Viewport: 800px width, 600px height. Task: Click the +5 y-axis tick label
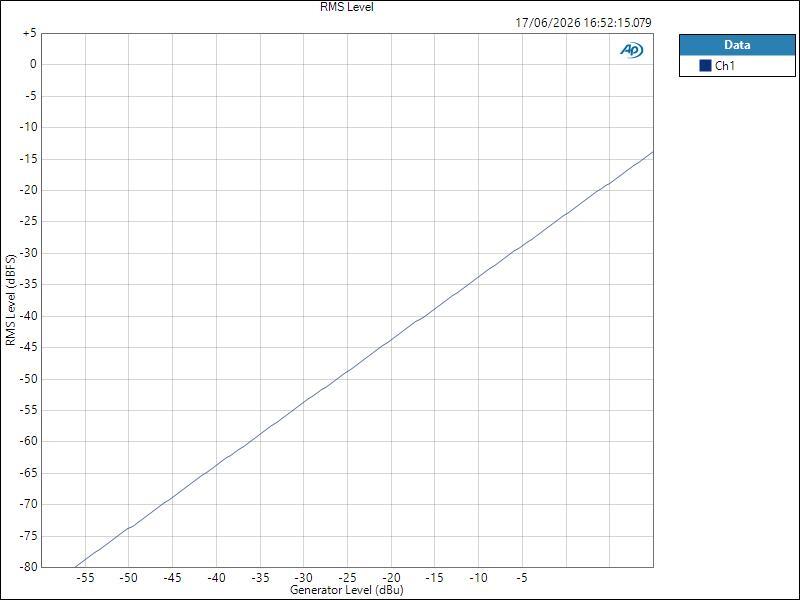click(x=29, y=33)
